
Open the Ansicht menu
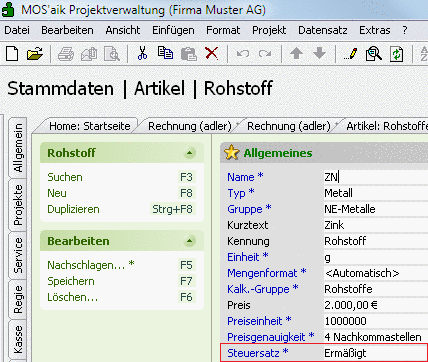click(123, 30)
